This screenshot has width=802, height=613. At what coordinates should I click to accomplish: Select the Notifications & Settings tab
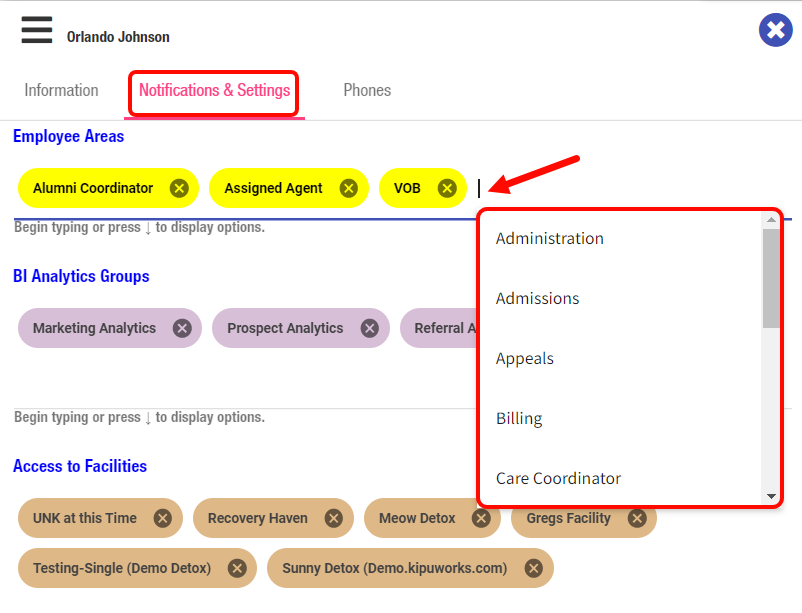click(x=214, y=90)
